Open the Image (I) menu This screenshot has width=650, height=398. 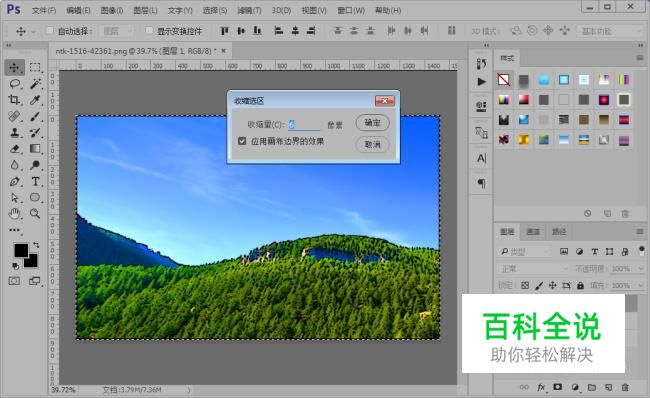(112, 10)
